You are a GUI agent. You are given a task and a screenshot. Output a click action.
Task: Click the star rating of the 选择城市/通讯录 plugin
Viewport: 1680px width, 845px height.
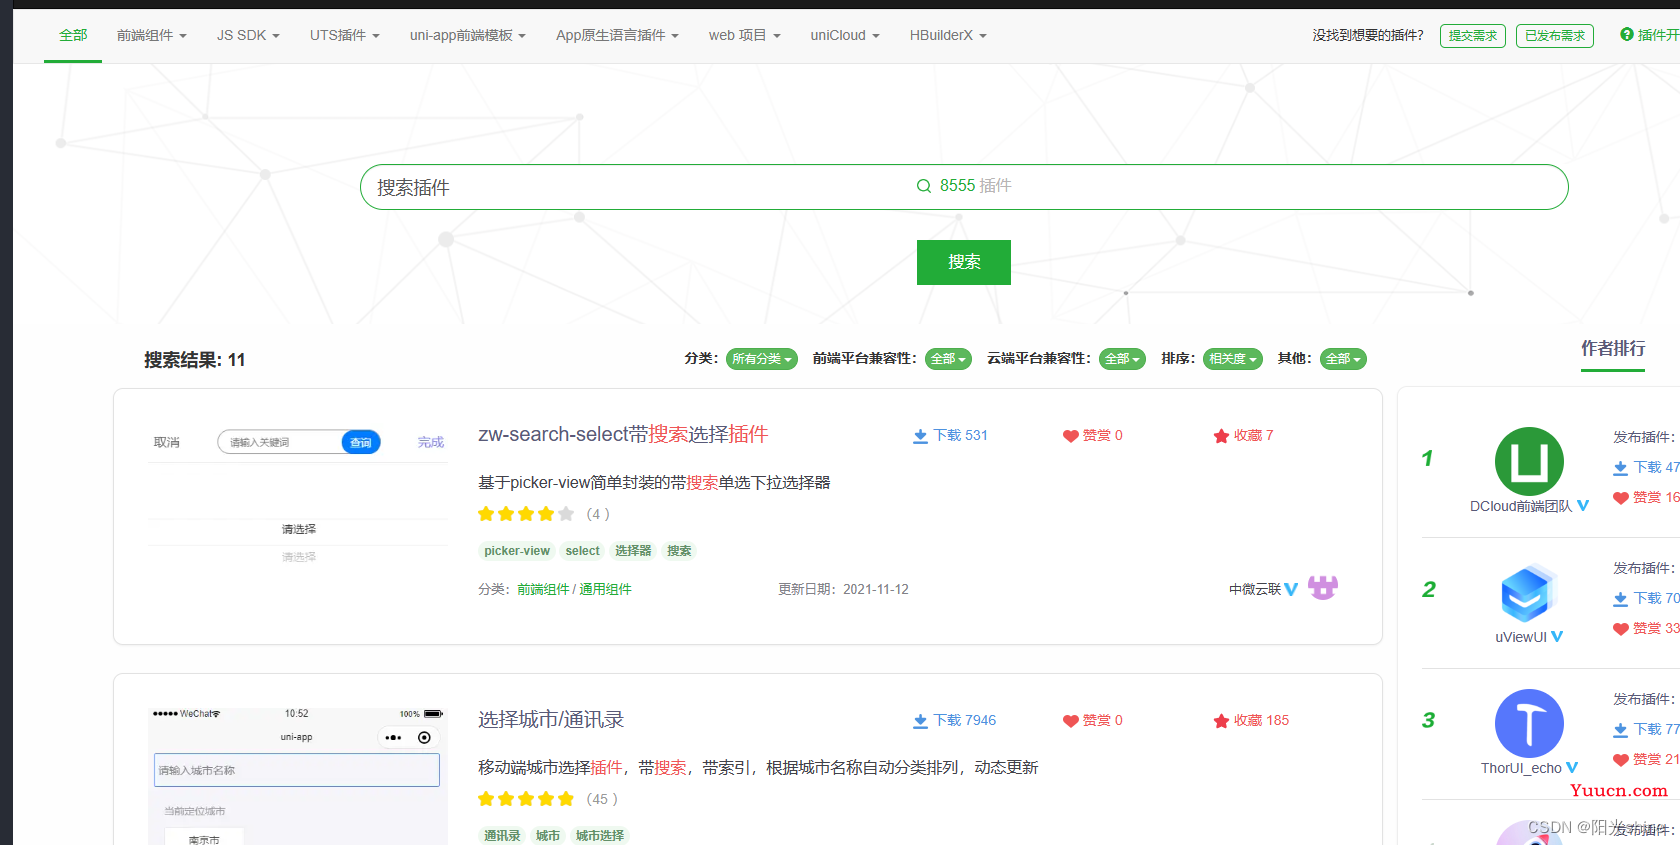pyautogui.click(x=526, y=799)
